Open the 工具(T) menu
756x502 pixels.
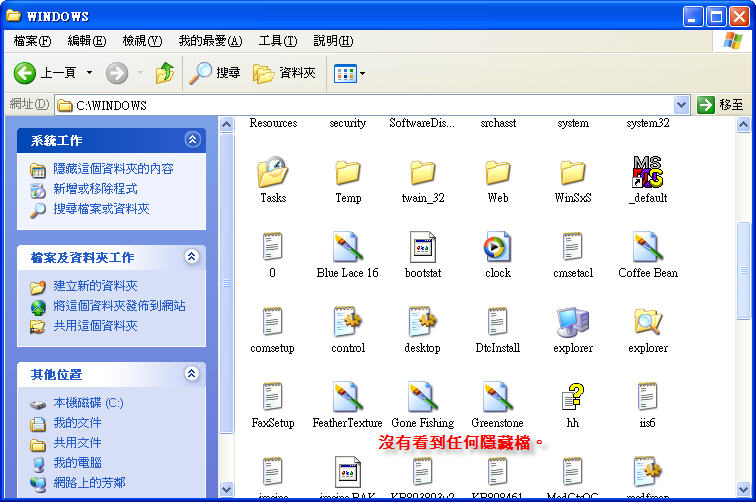pyautogui.click(x=278, y=41)
